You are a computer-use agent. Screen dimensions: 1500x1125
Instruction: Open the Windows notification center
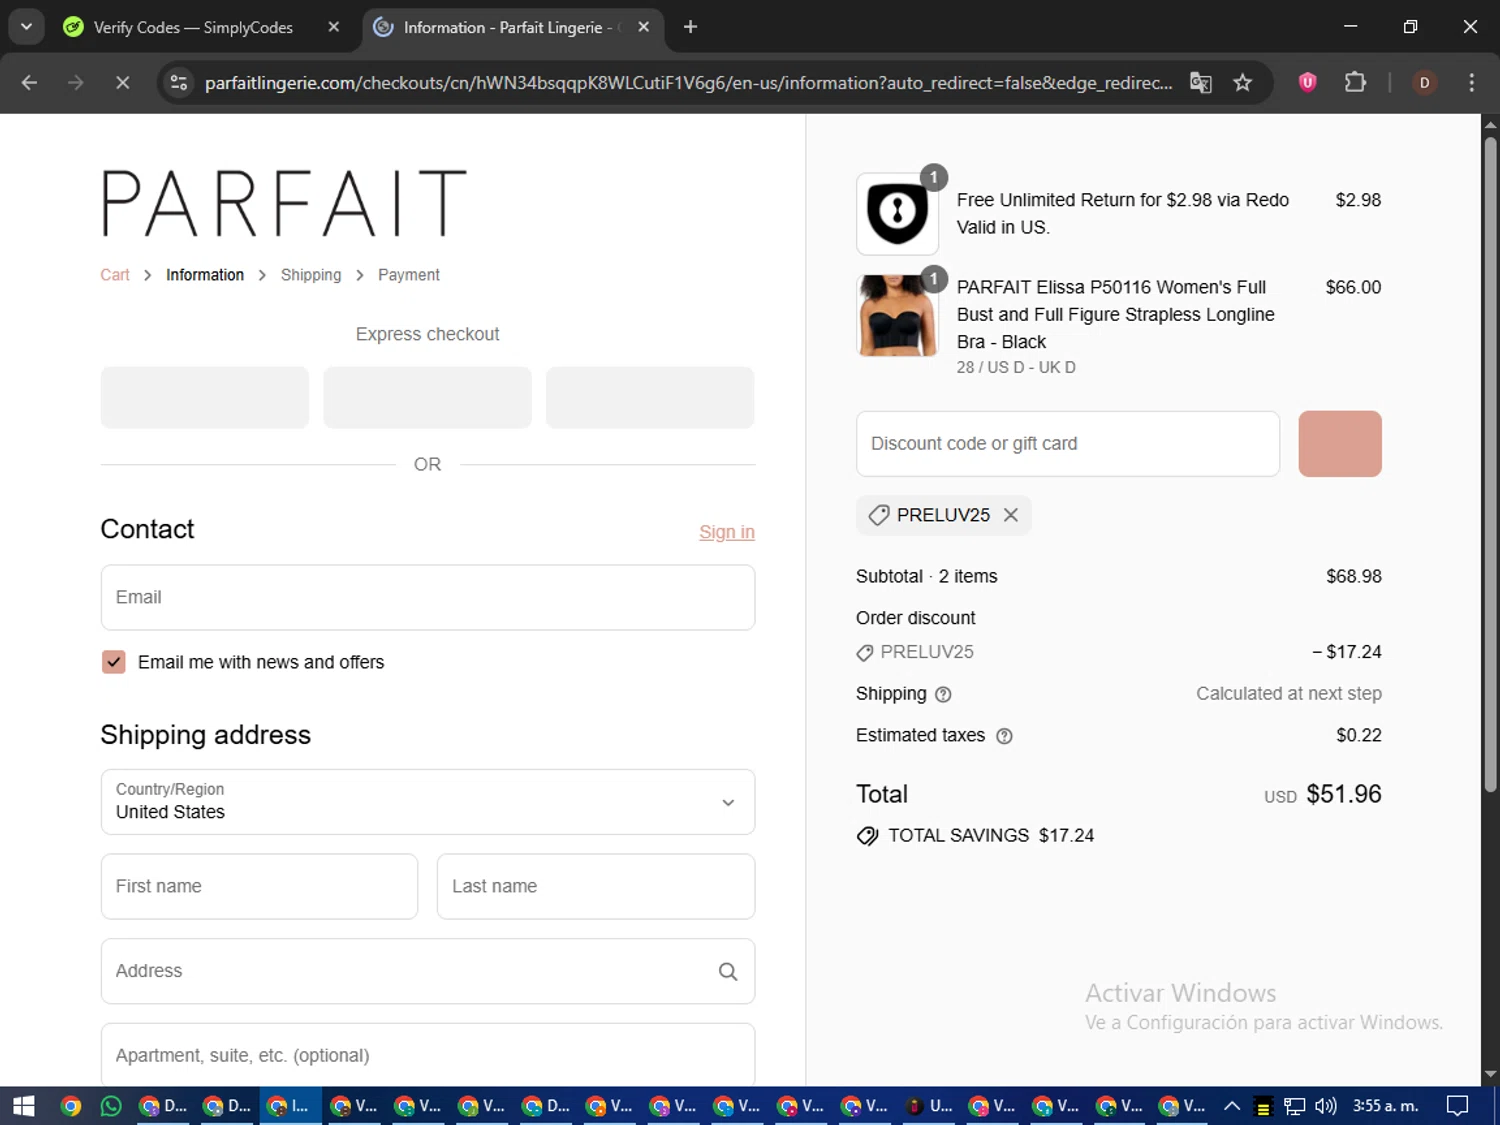(1458, 1106)
